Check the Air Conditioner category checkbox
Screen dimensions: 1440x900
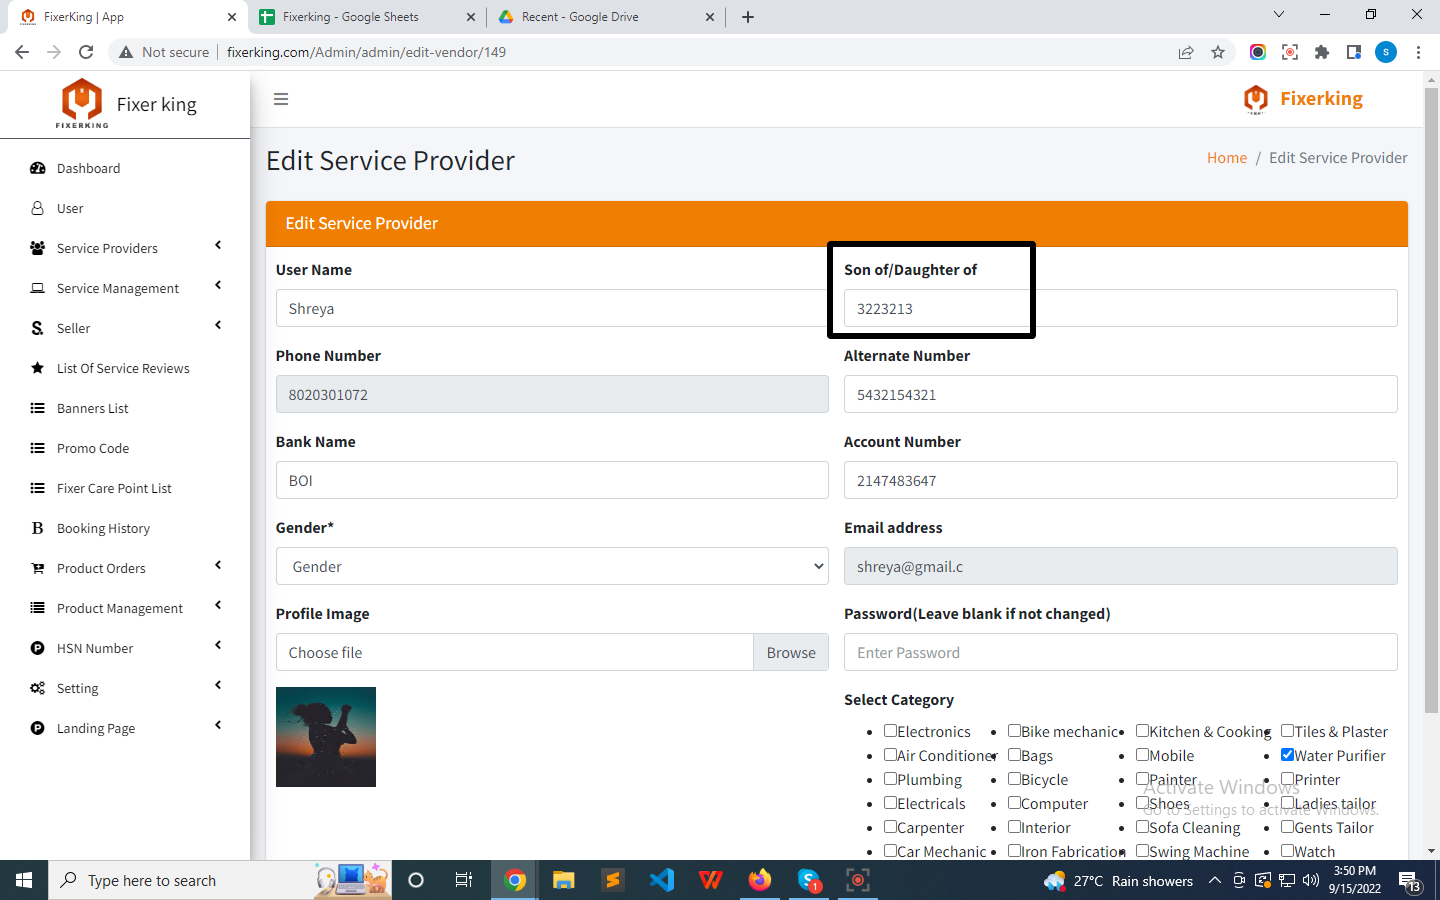(x=890, y=755)
